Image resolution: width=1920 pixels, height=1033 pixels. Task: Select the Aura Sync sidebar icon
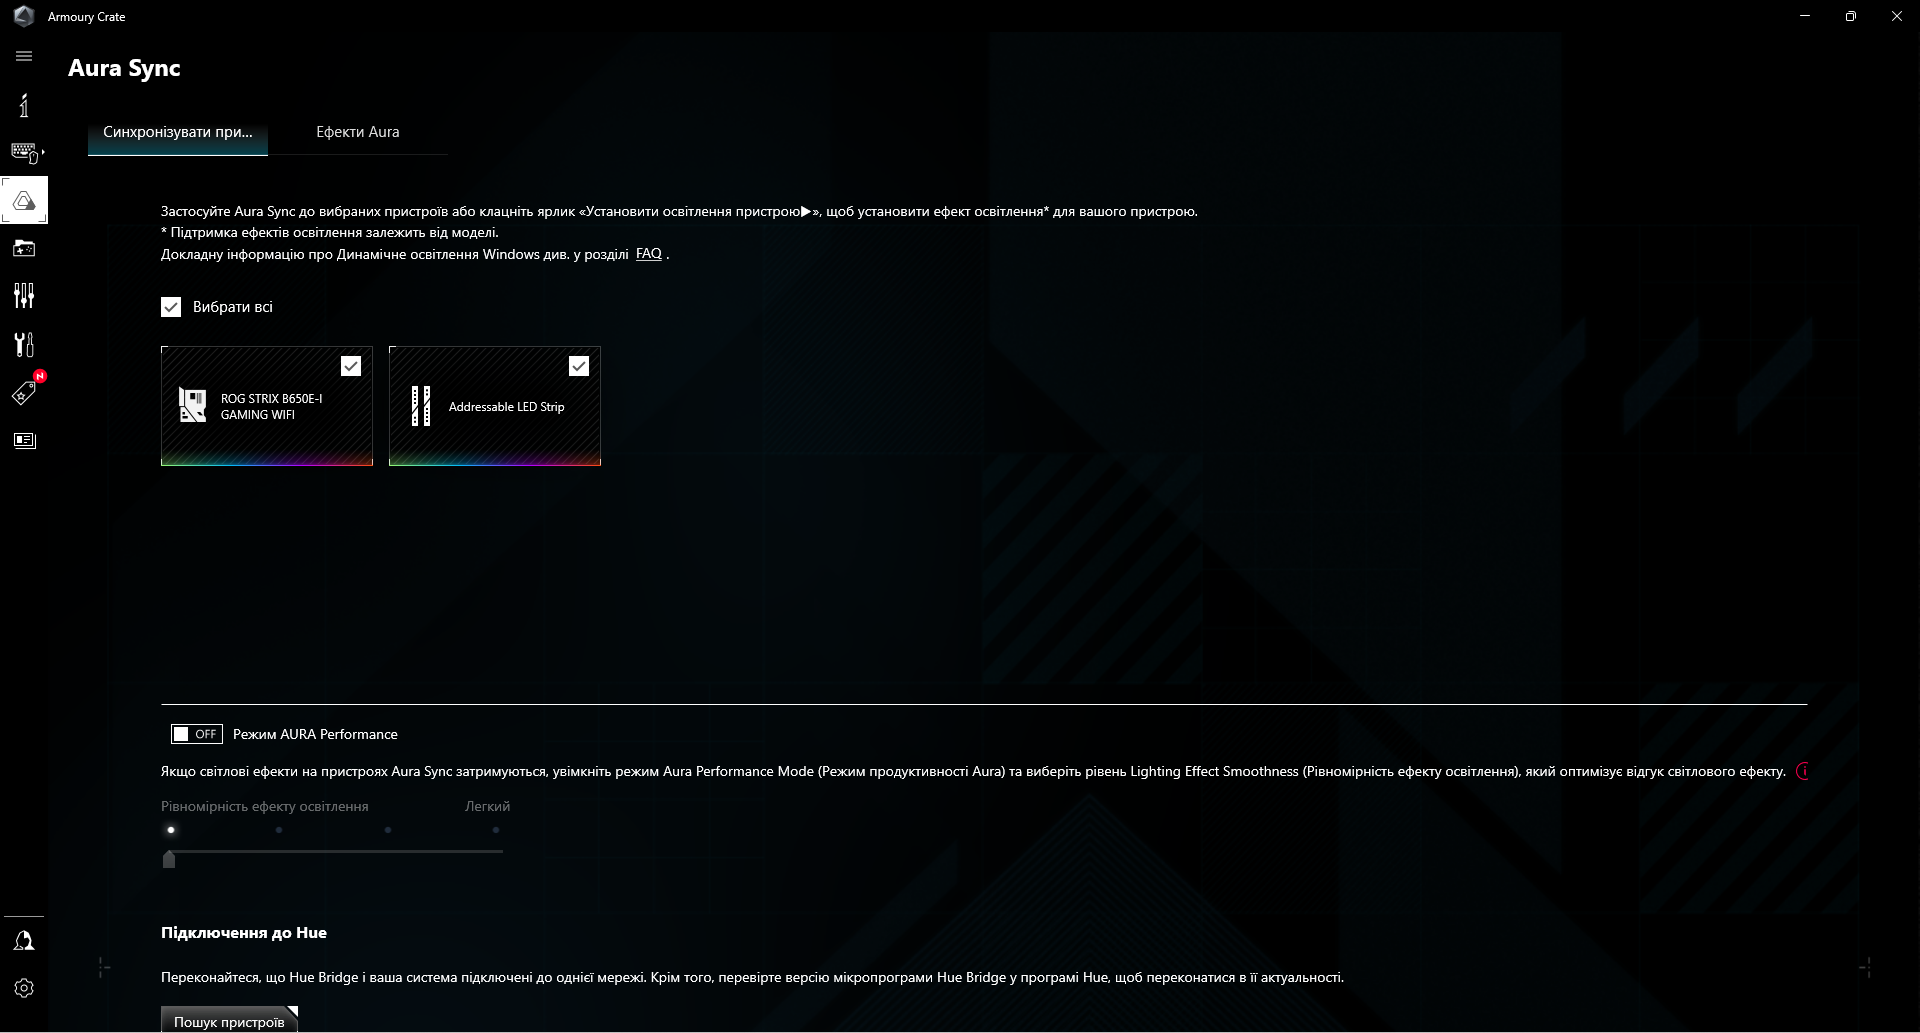24,200
